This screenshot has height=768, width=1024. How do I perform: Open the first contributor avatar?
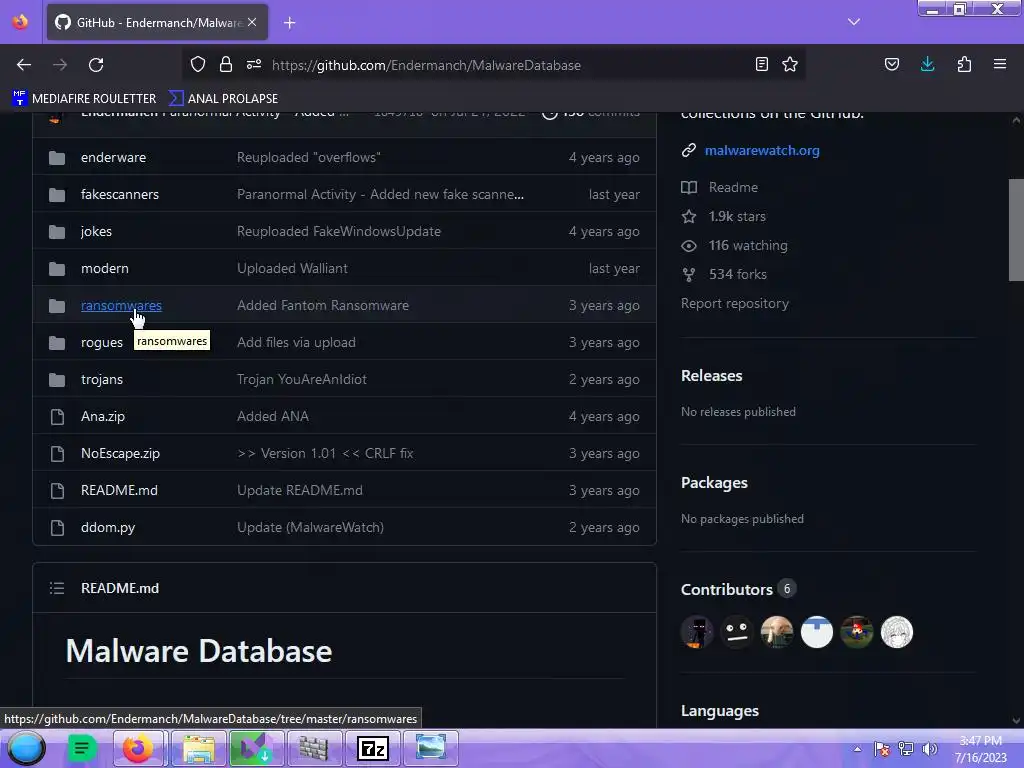pos(697,632)
